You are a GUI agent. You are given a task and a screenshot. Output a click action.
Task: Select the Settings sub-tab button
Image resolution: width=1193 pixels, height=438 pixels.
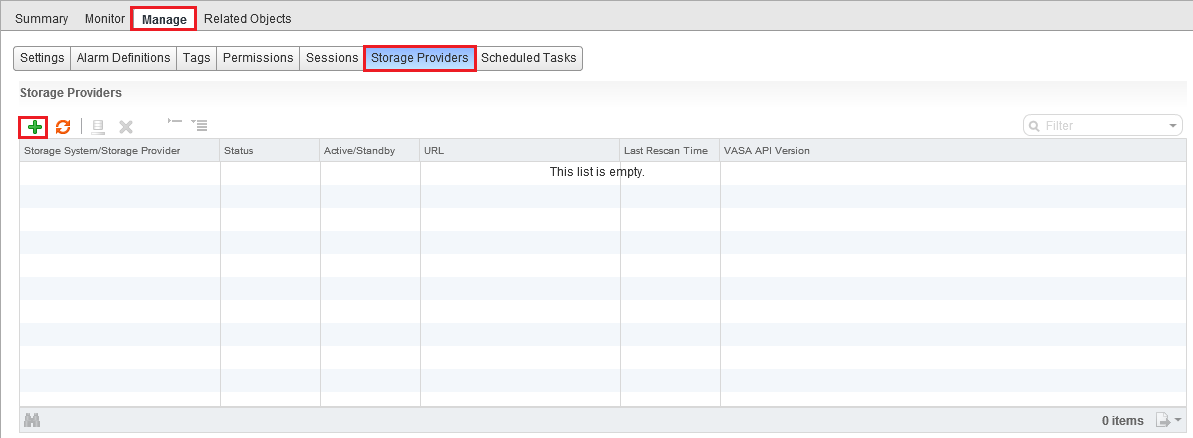pos(42,58)
